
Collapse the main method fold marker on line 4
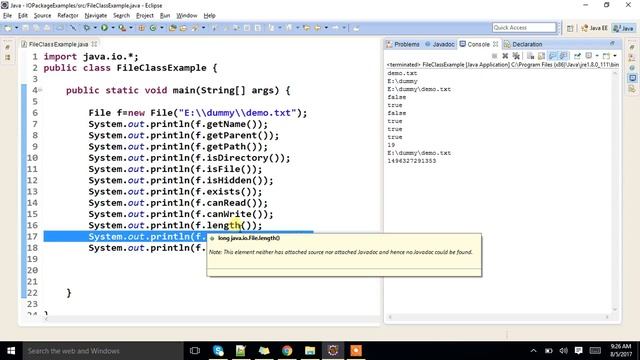[x=40, y=90]
